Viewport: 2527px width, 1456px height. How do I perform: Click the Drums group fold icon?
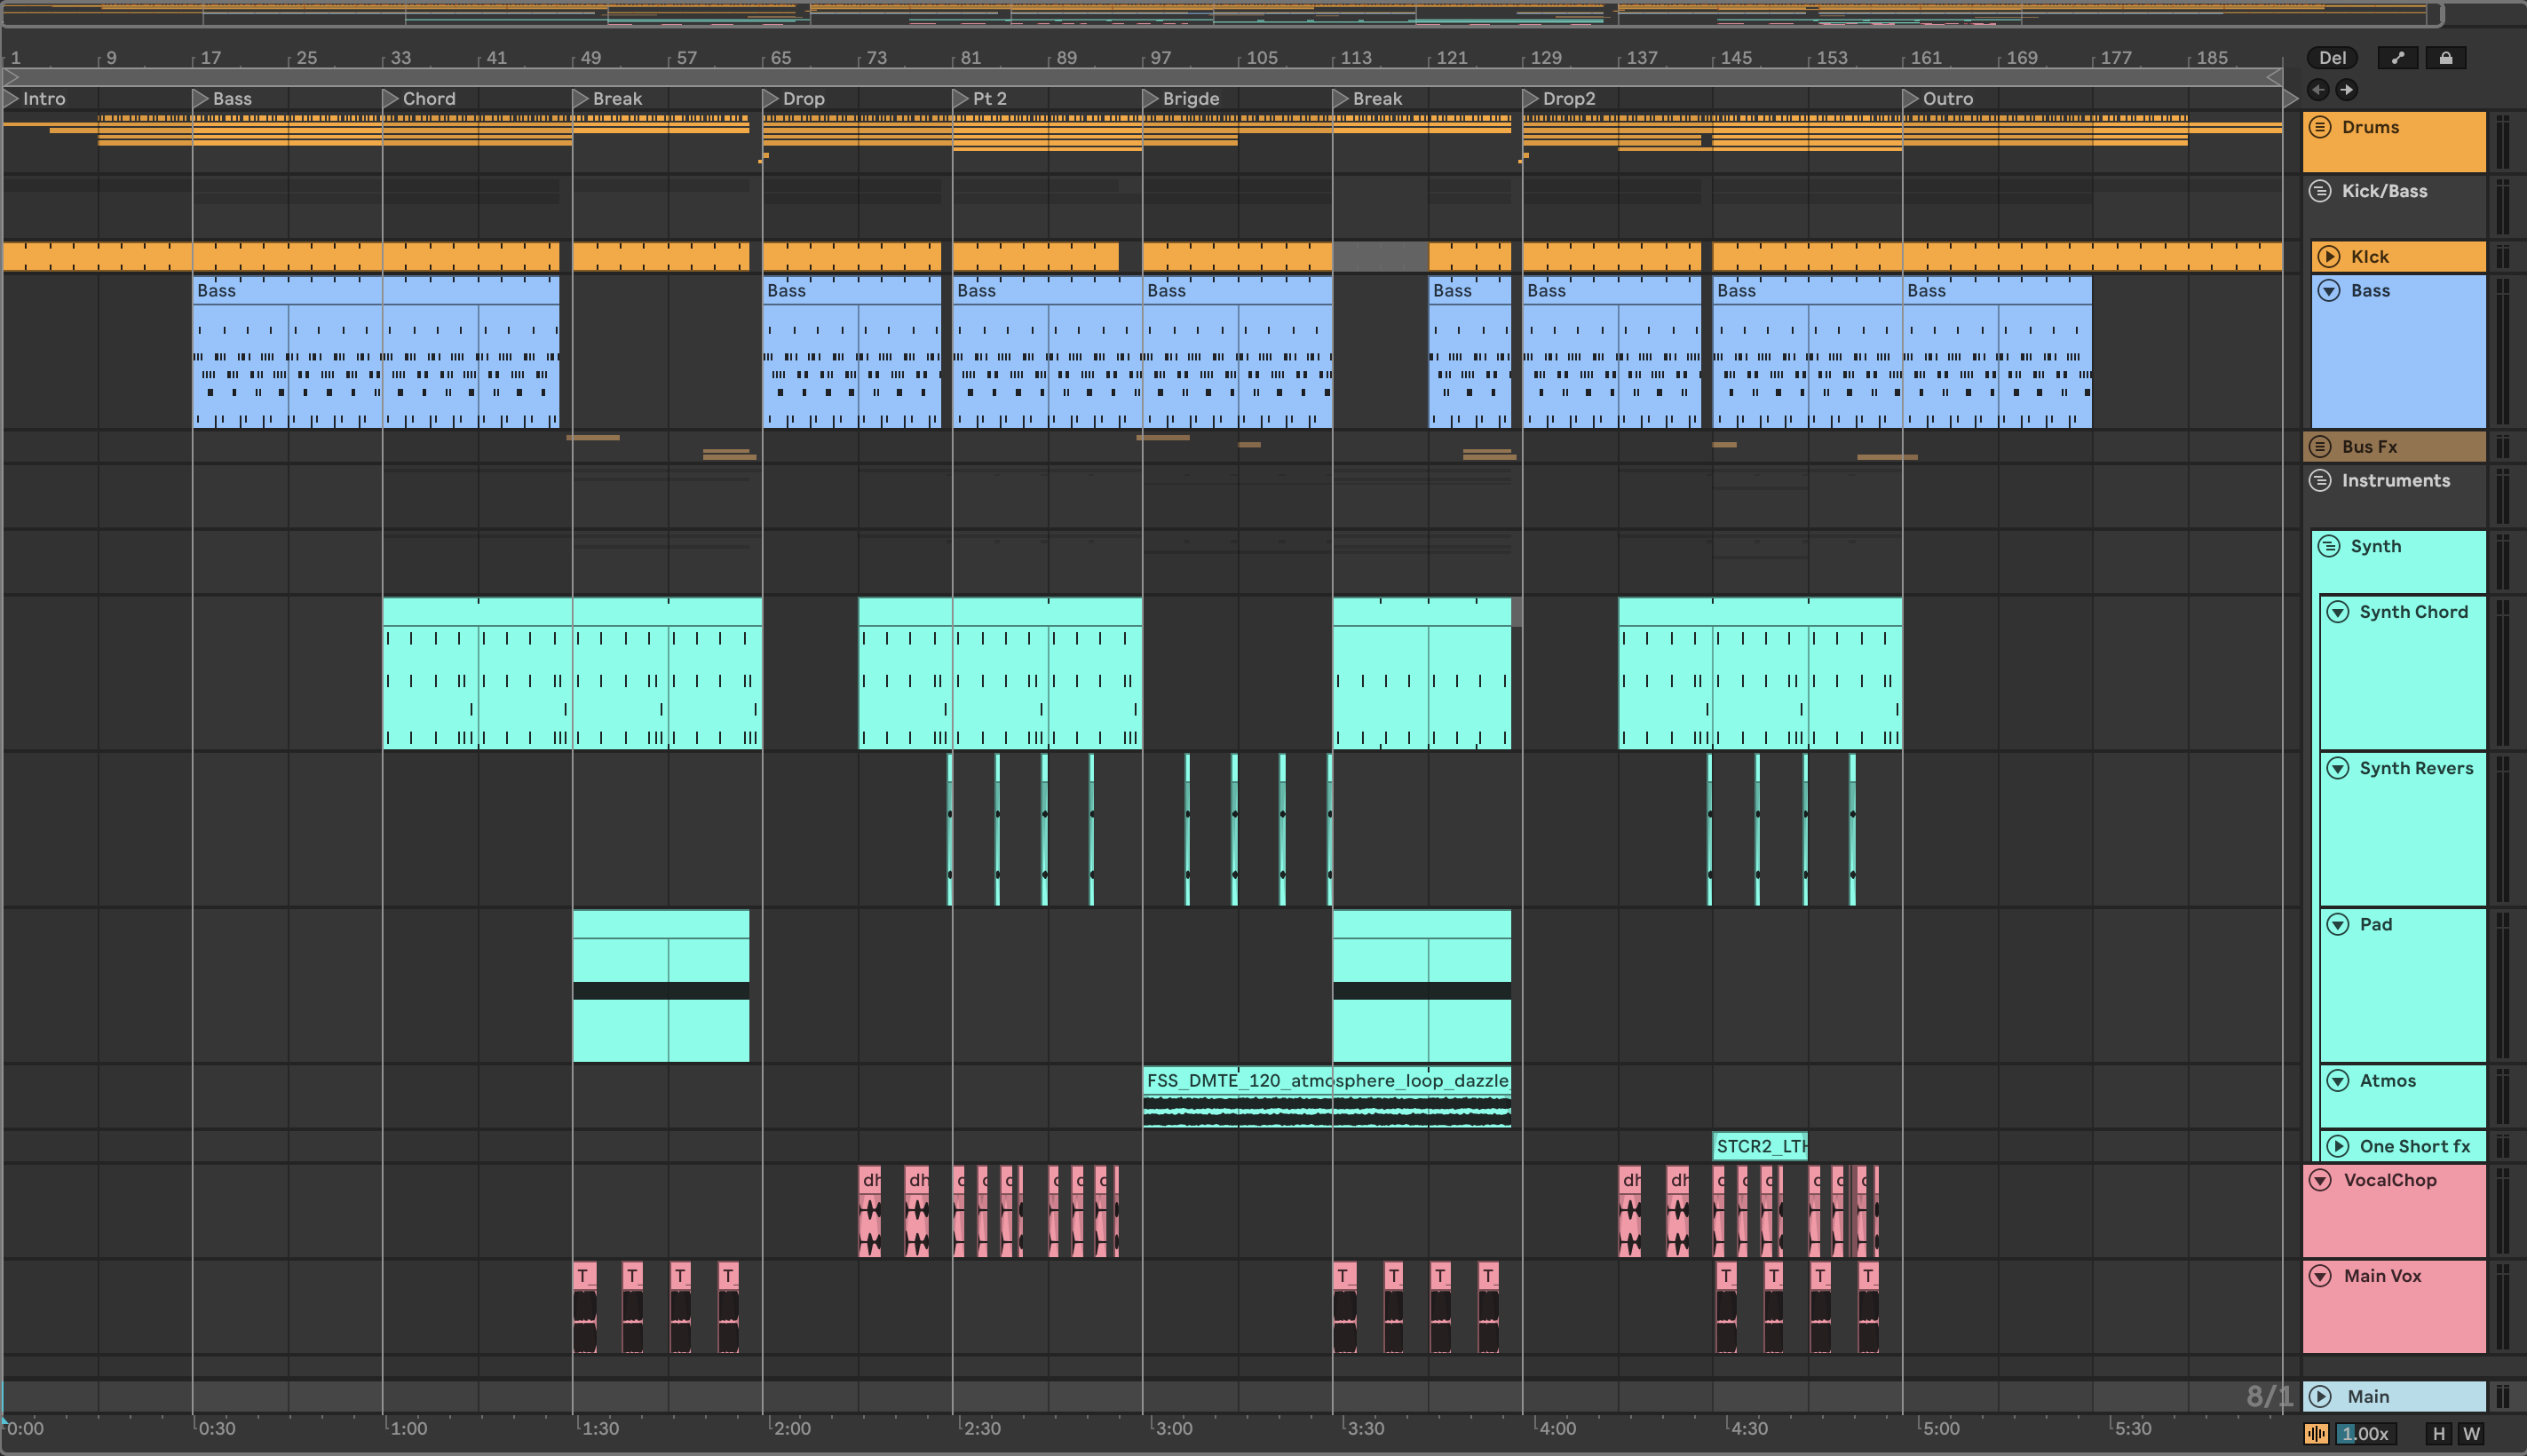(x=2321, y=127)
